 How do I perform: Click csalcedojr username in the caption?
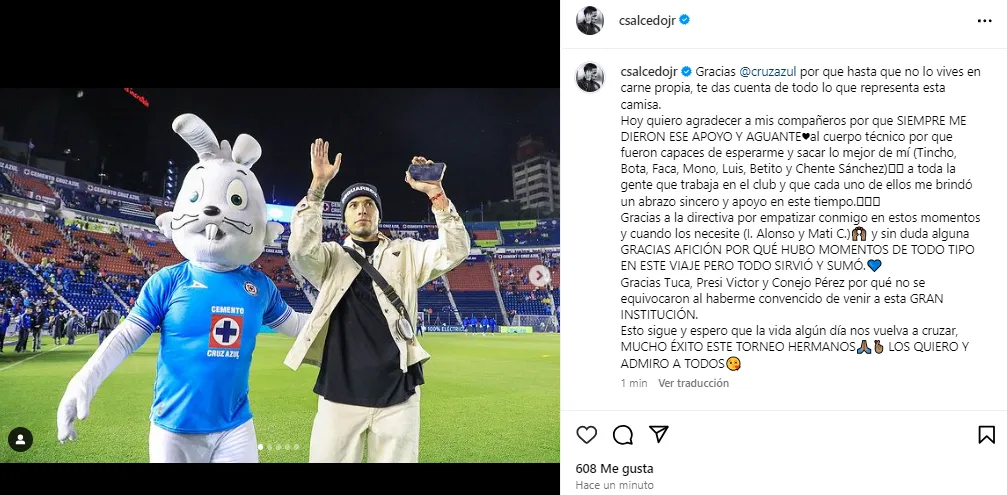pos(649,71)
